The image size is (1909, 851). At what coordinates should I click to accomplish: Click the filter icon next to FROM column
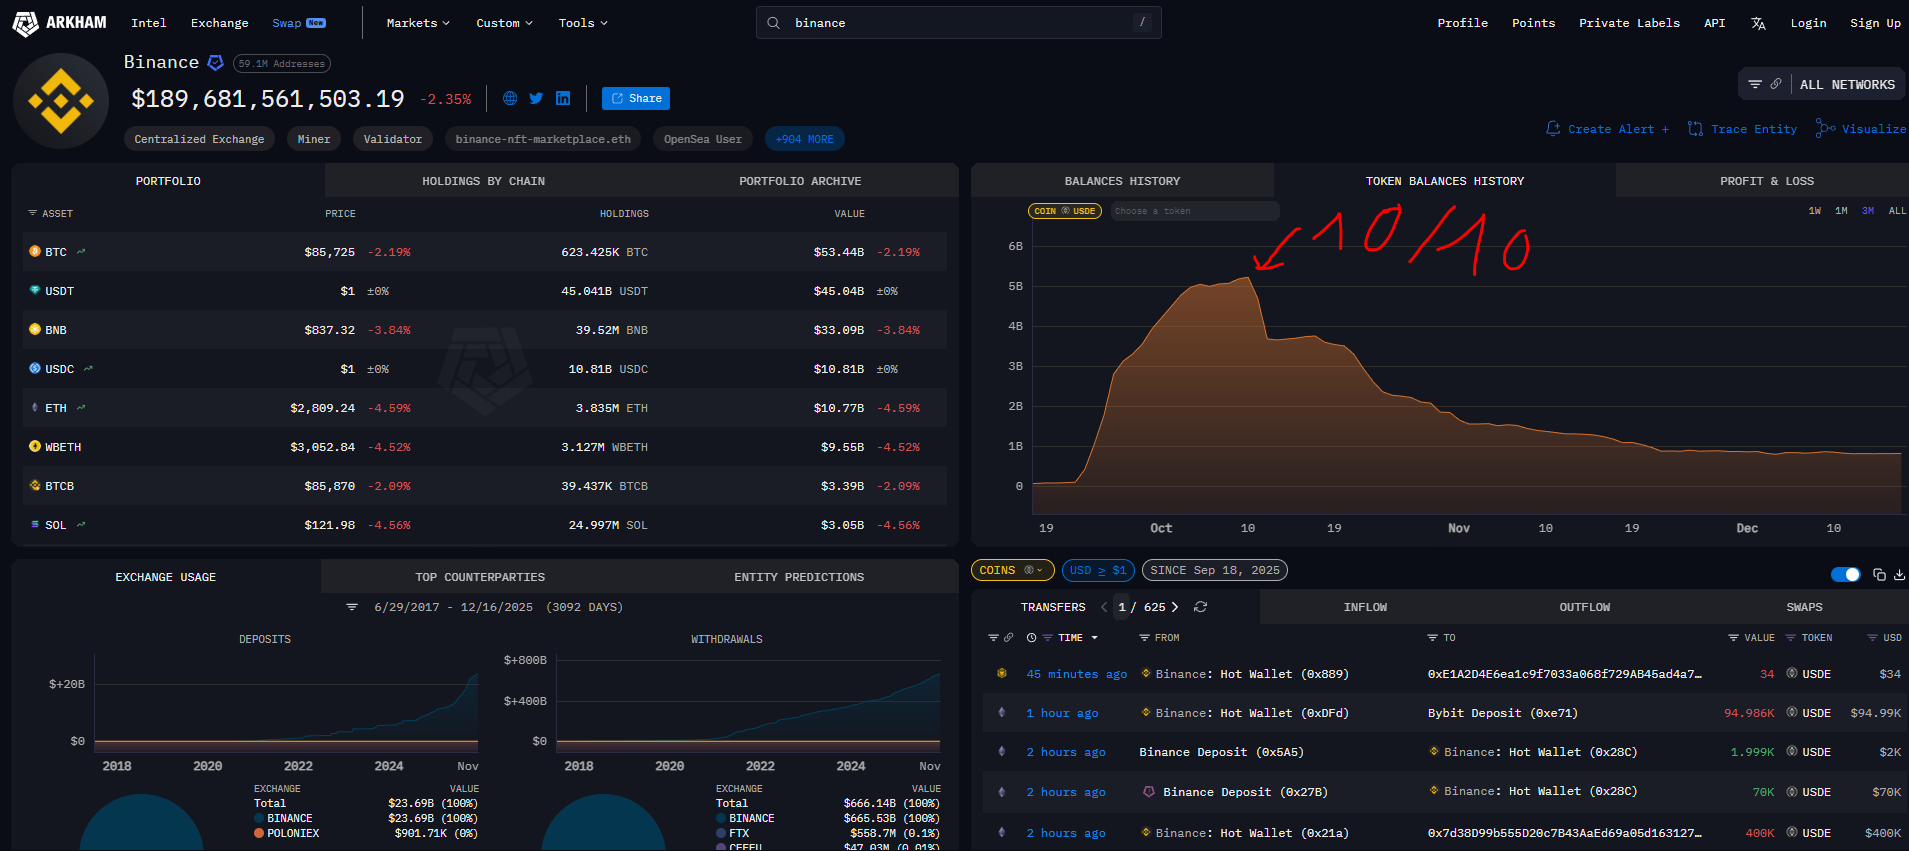pos(1144,638)
